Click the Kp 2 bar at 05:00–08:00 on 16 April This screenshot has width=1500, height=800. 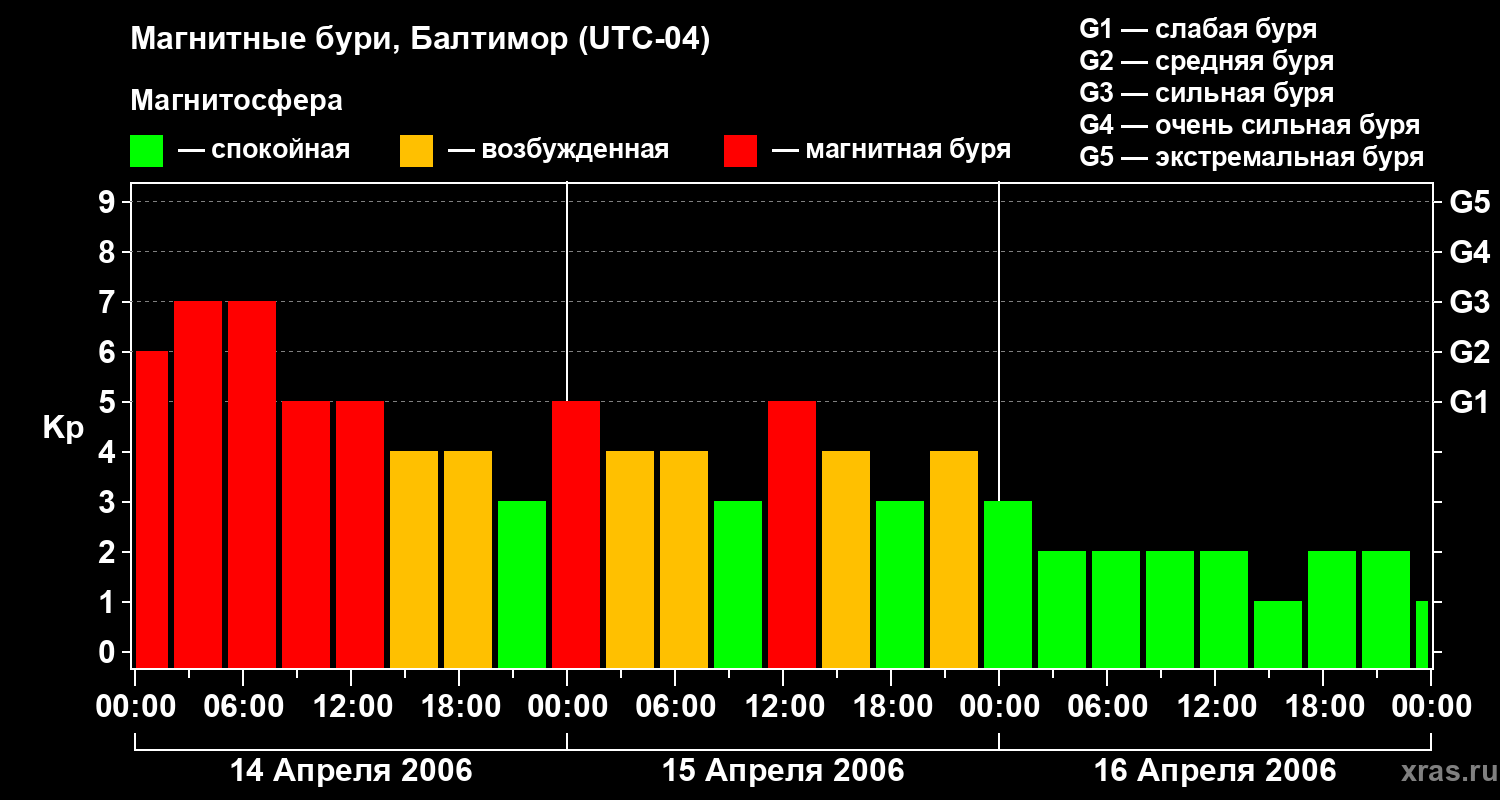tap(1116, 610)
